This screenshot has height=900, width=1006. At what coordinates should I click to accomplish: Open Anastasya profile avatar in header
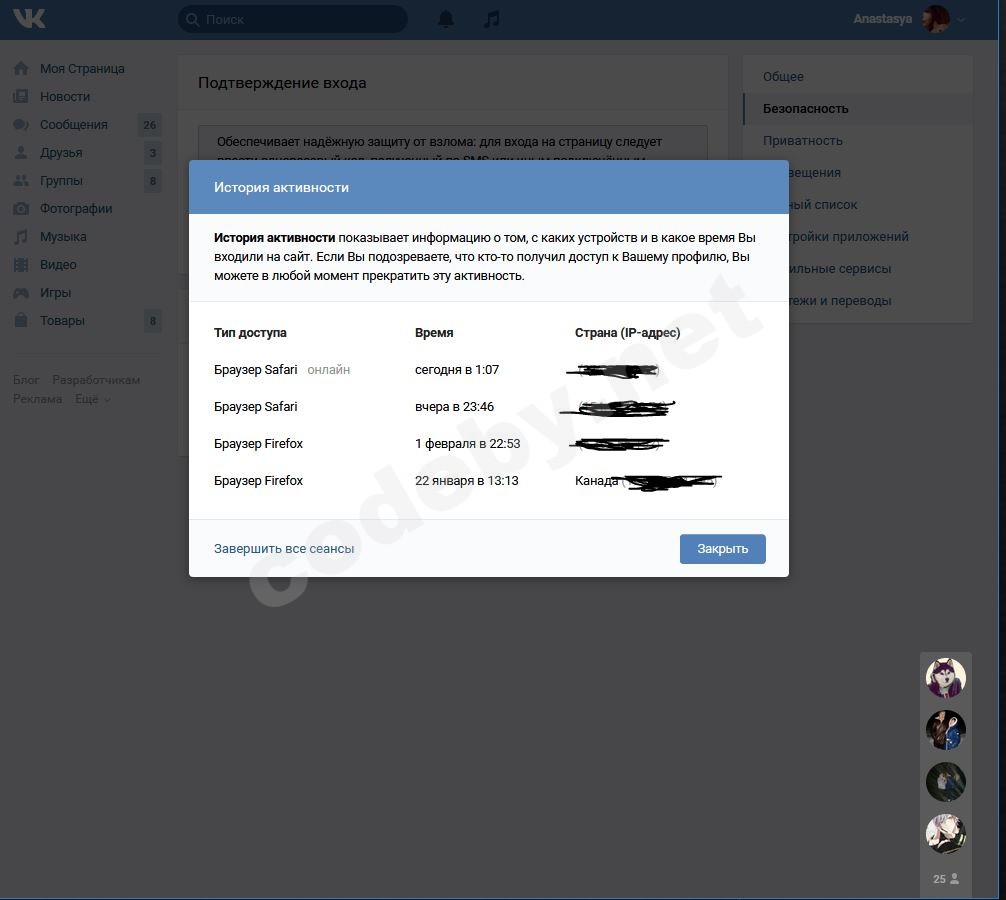(x=936, y=19)
